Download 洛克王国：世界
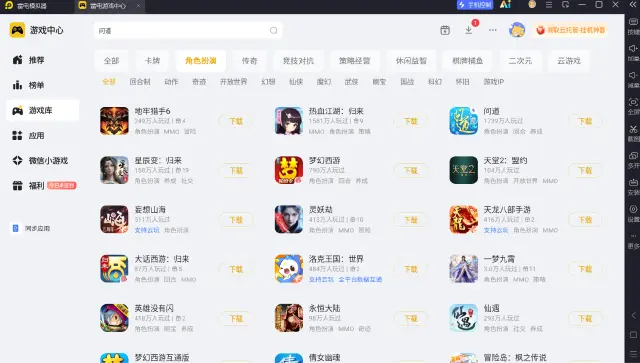 (x=411, y=269)
